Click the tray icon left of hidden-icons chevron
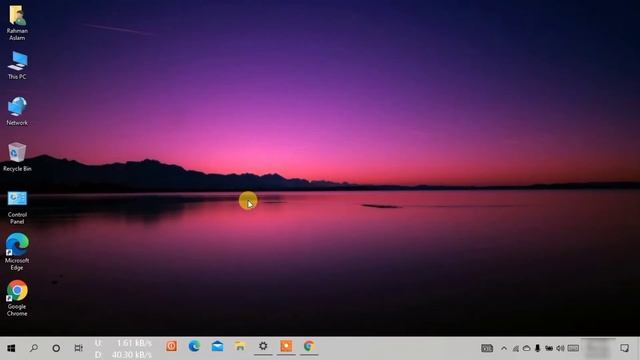 pos(487,348)
